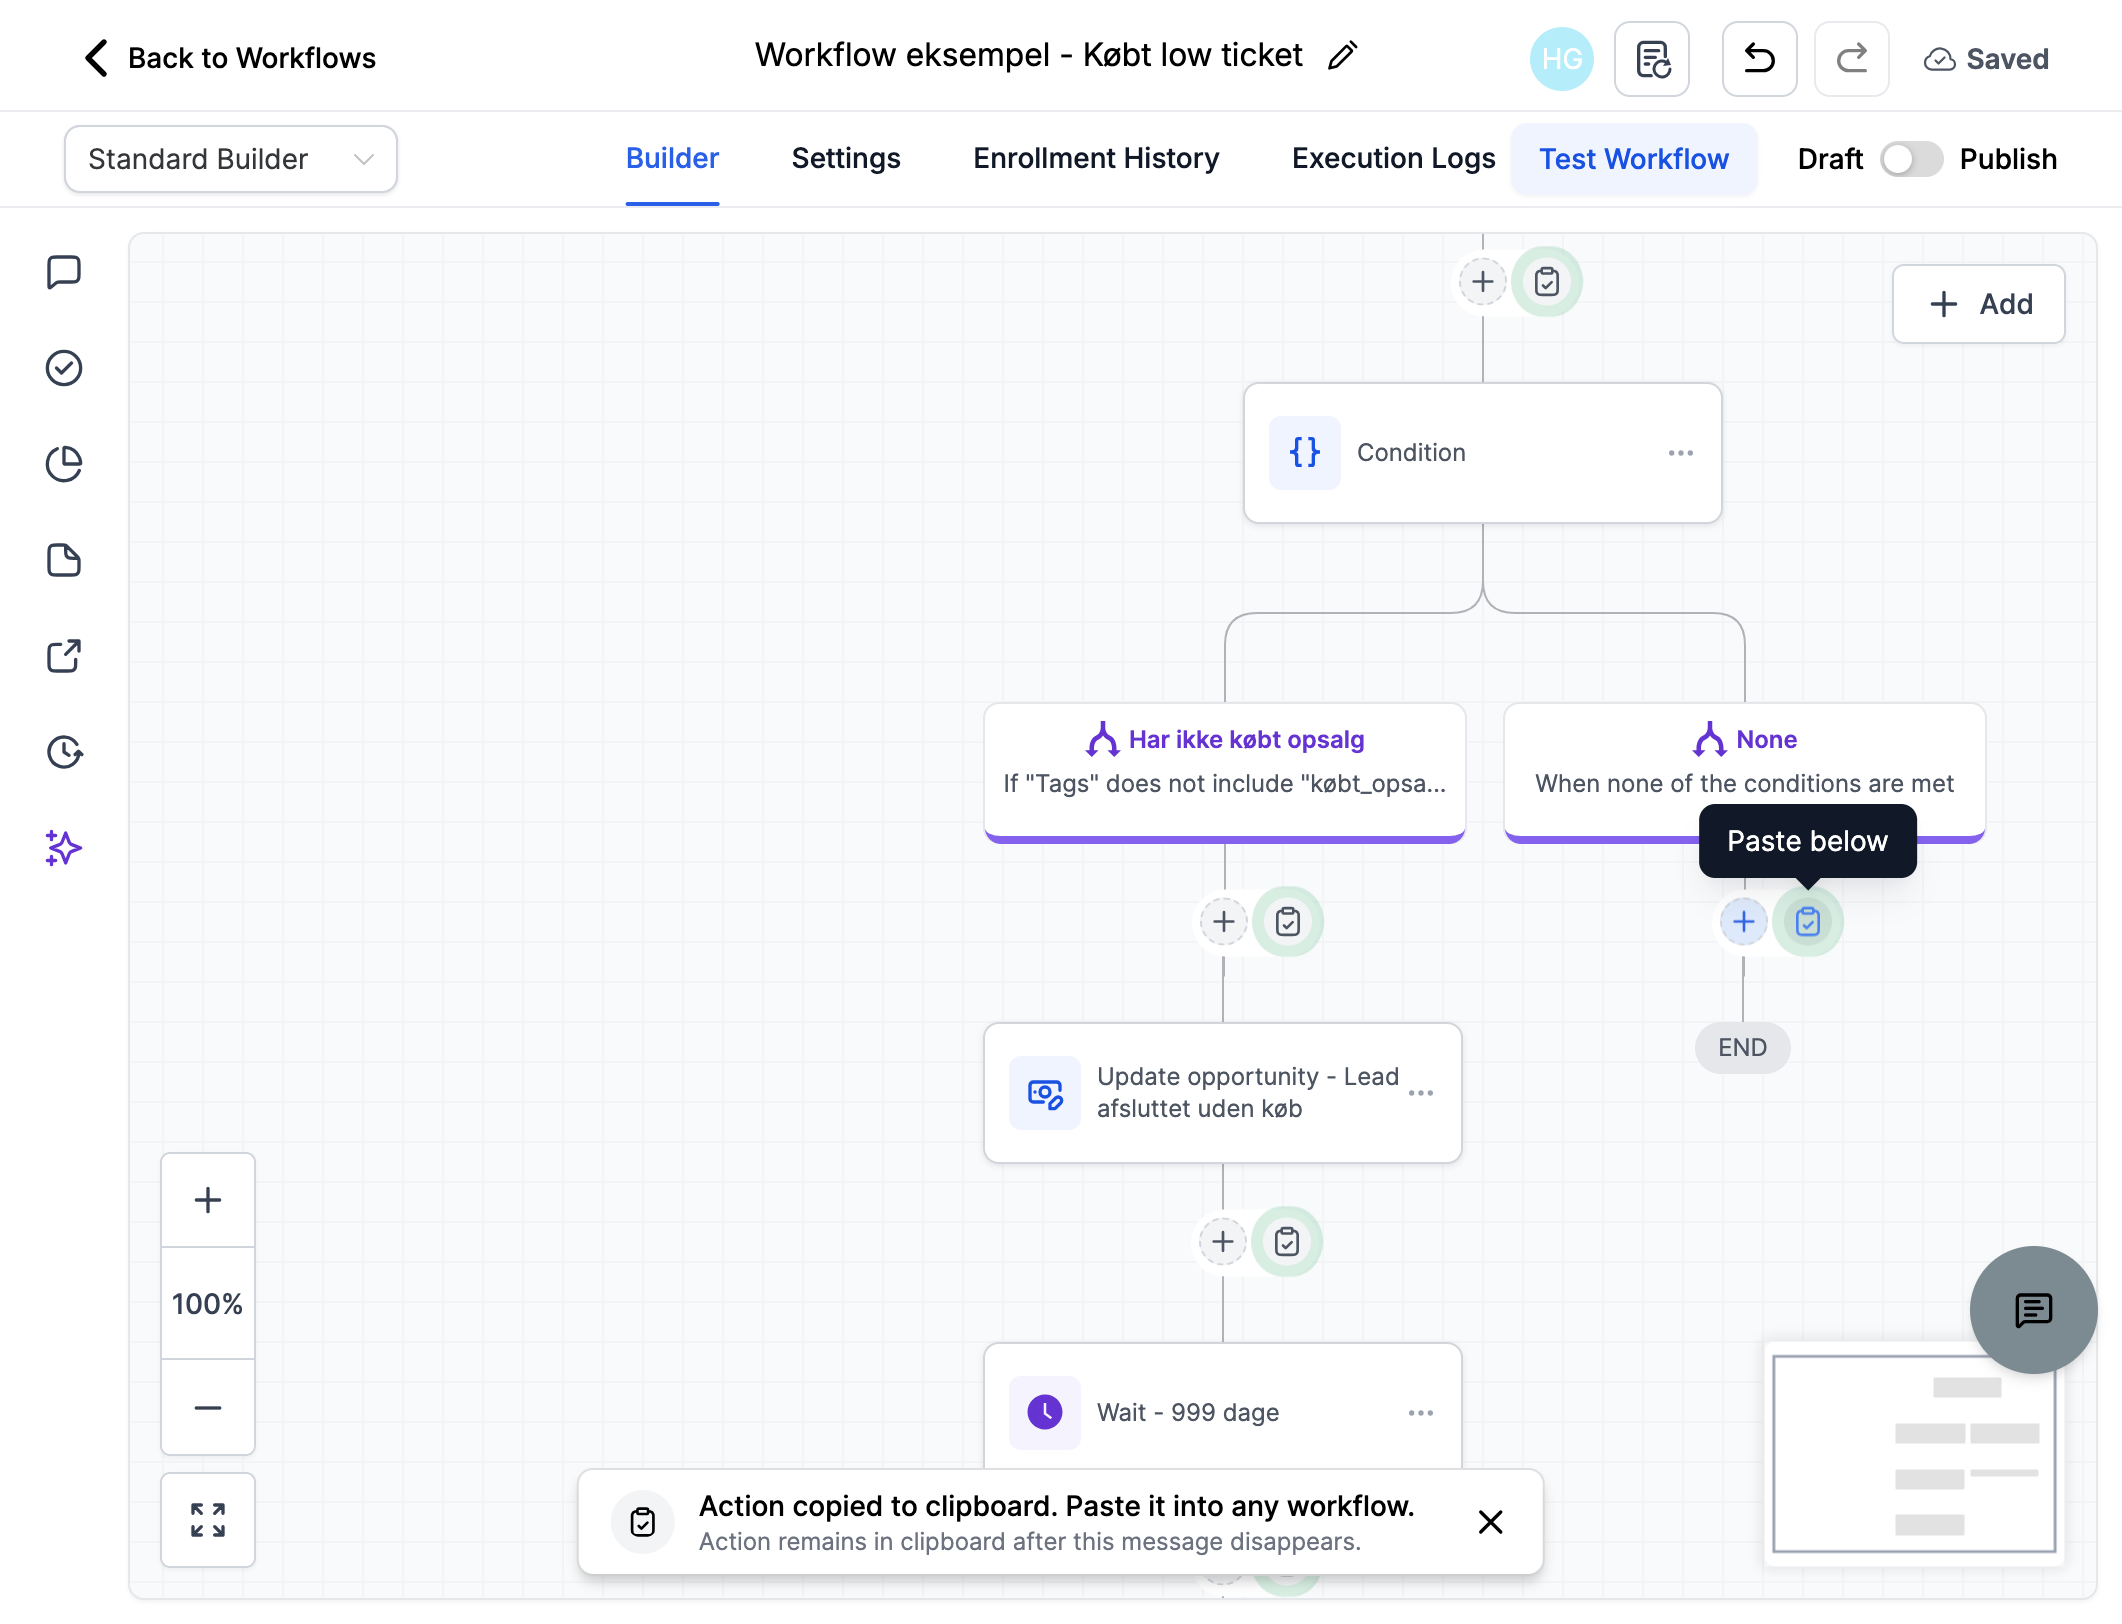Open the checkmark circle sidebar icon

tap(64, 368)
